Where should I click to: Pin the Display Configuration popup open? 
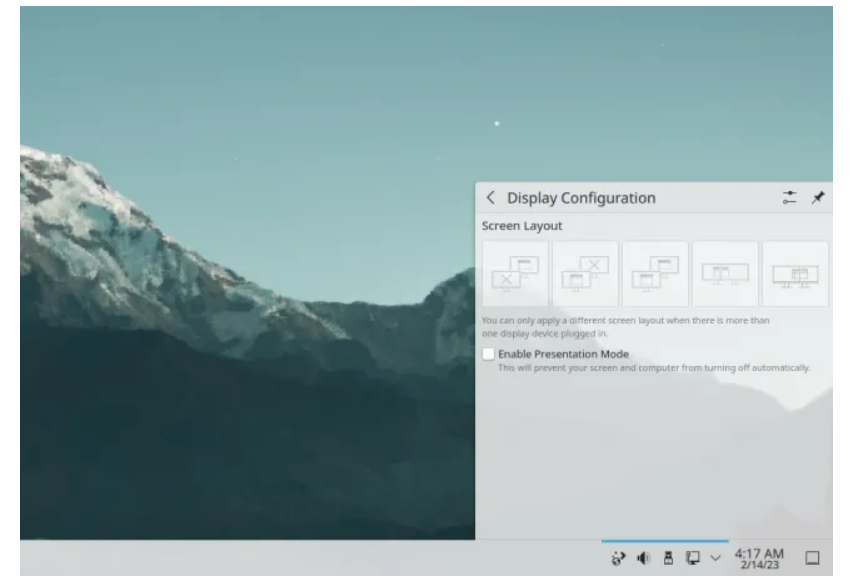[x=818, y=198]
